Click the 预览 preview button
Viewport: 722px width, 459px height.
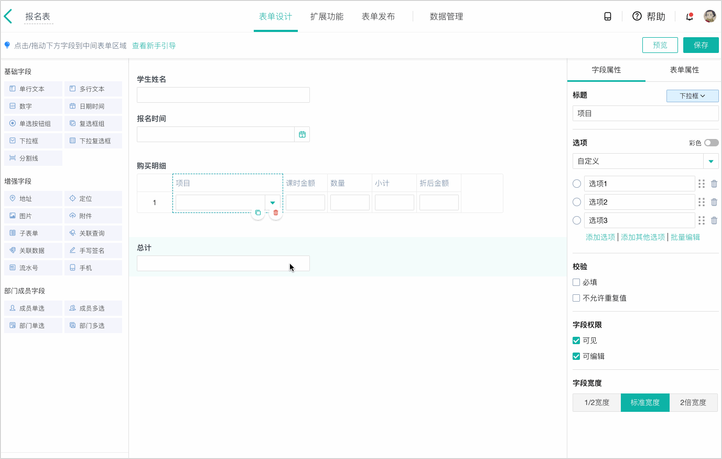point(660,45)
